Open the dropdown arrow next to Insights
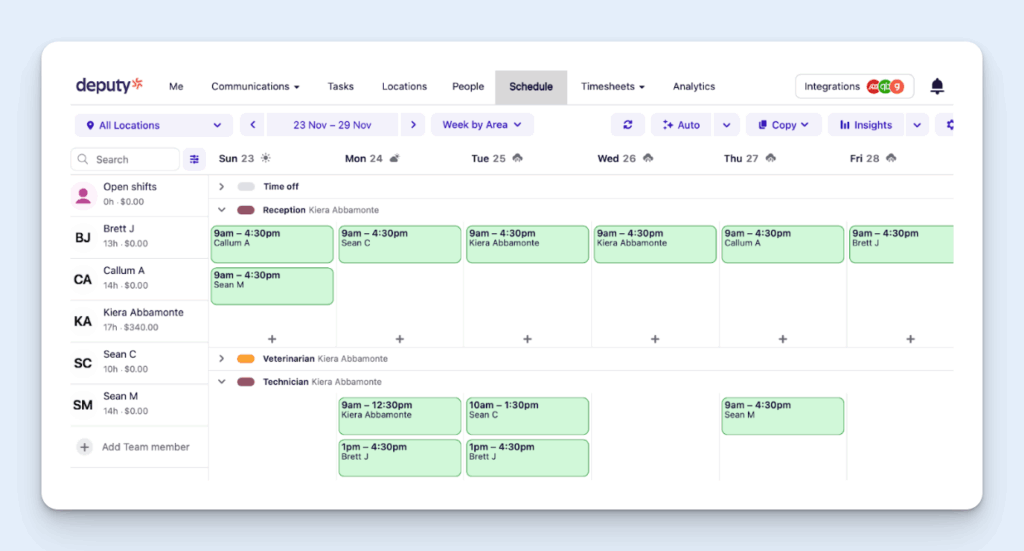The height and width of the screenshot is (551, 1024). pyautogui.click(x=917, y=125)
